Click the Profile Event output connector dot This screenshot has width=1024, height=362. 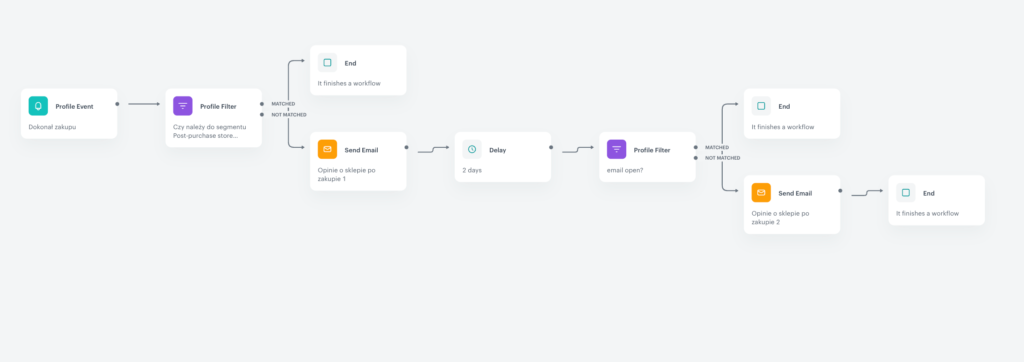(118, 104)
